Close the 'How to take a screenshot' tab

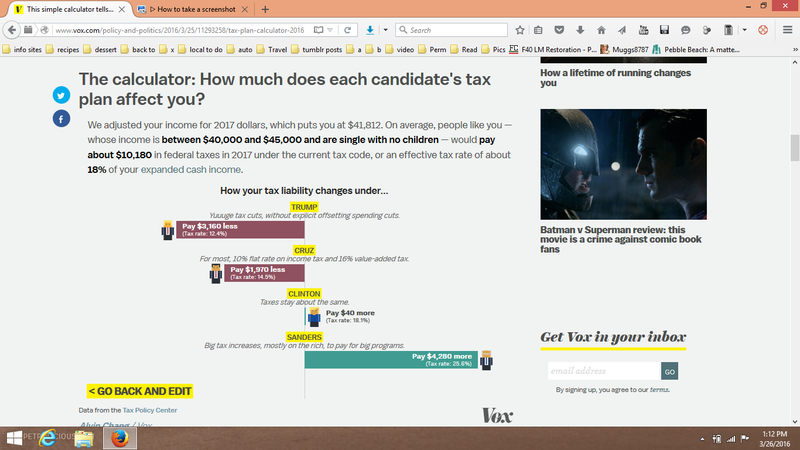245,9
